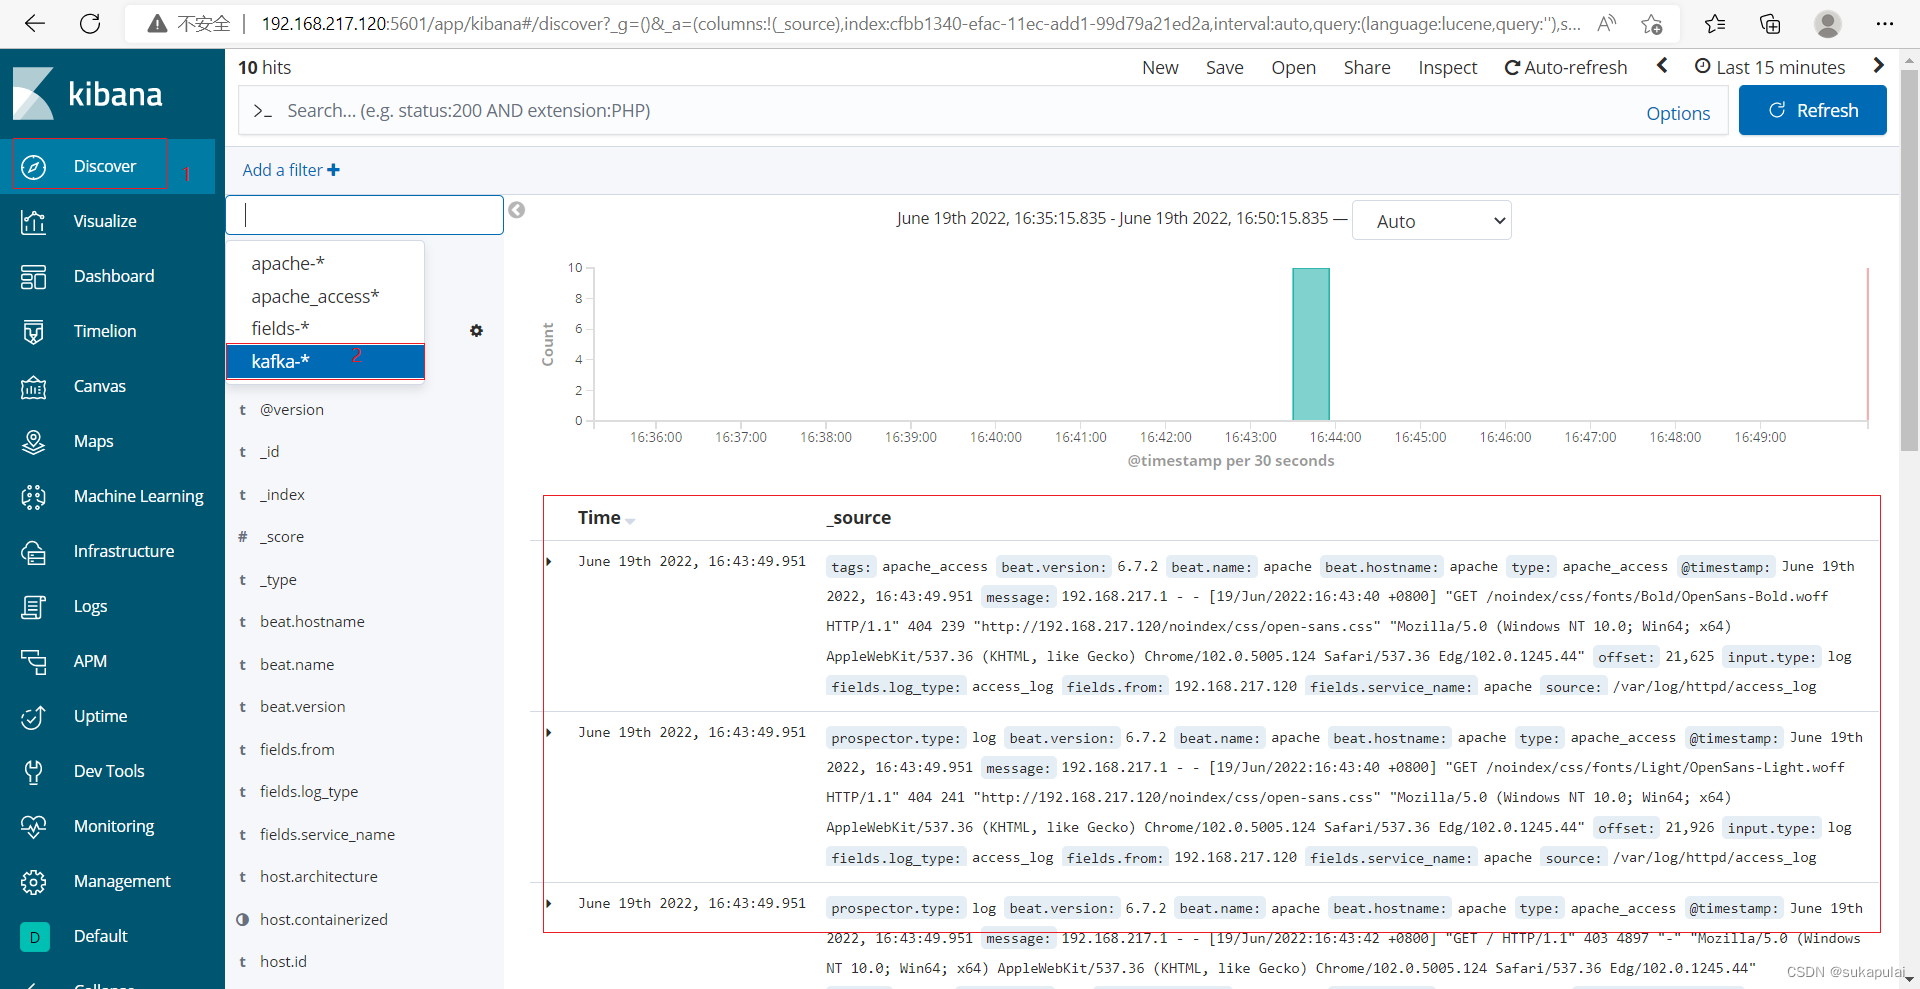Select fields-* index pattern
Image resolution: width=1920 pixels, height=989 pixels.
click(325, 328)
